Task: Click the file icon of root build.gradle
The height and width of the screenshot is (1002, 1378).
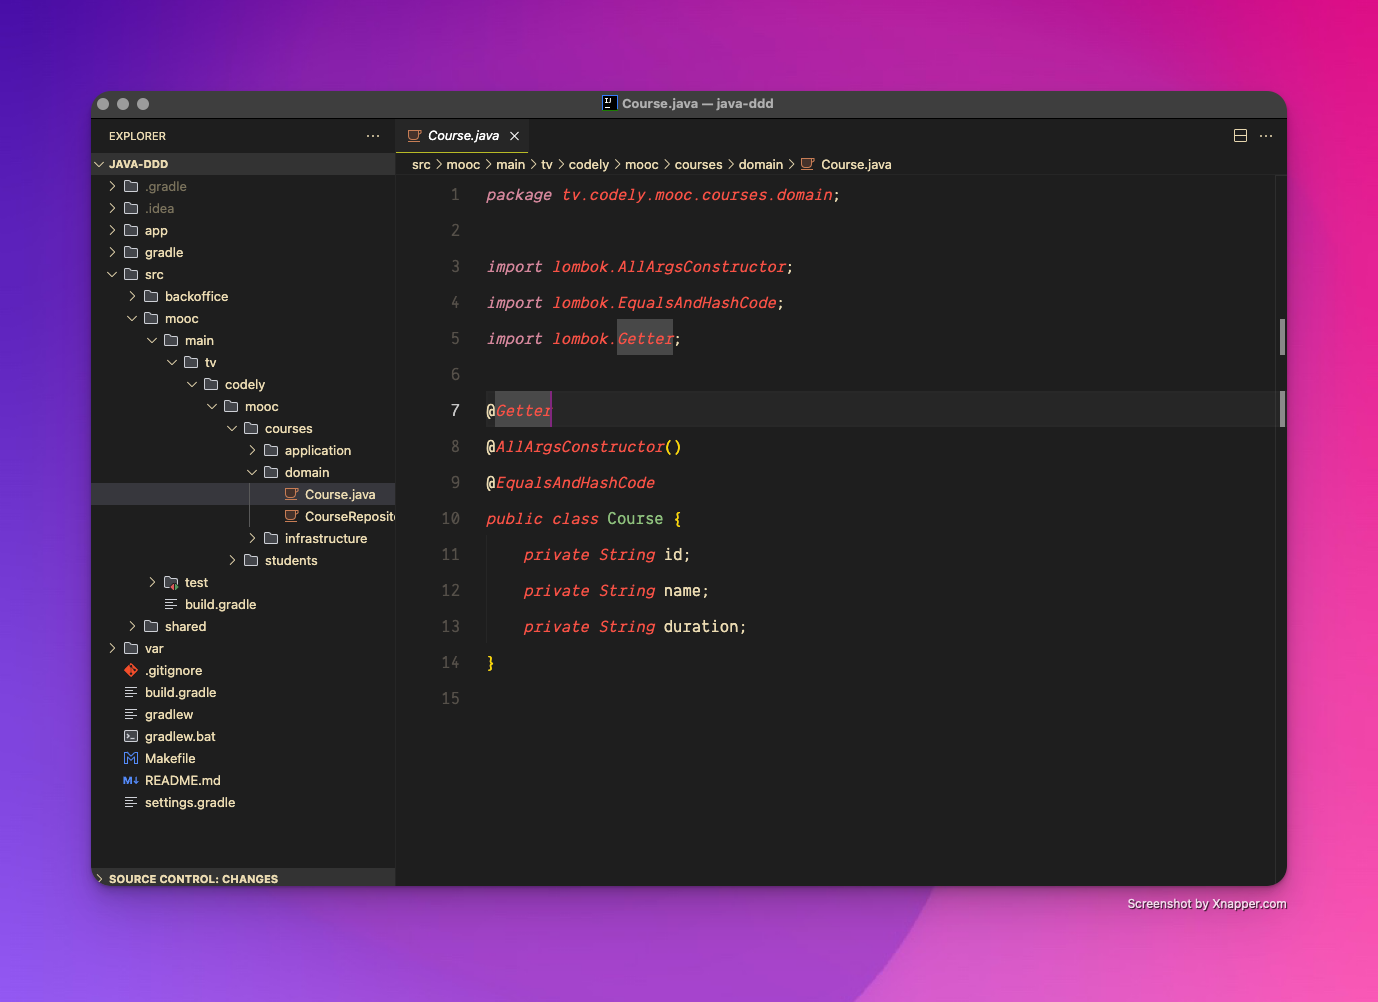Action: click(131, 692)
